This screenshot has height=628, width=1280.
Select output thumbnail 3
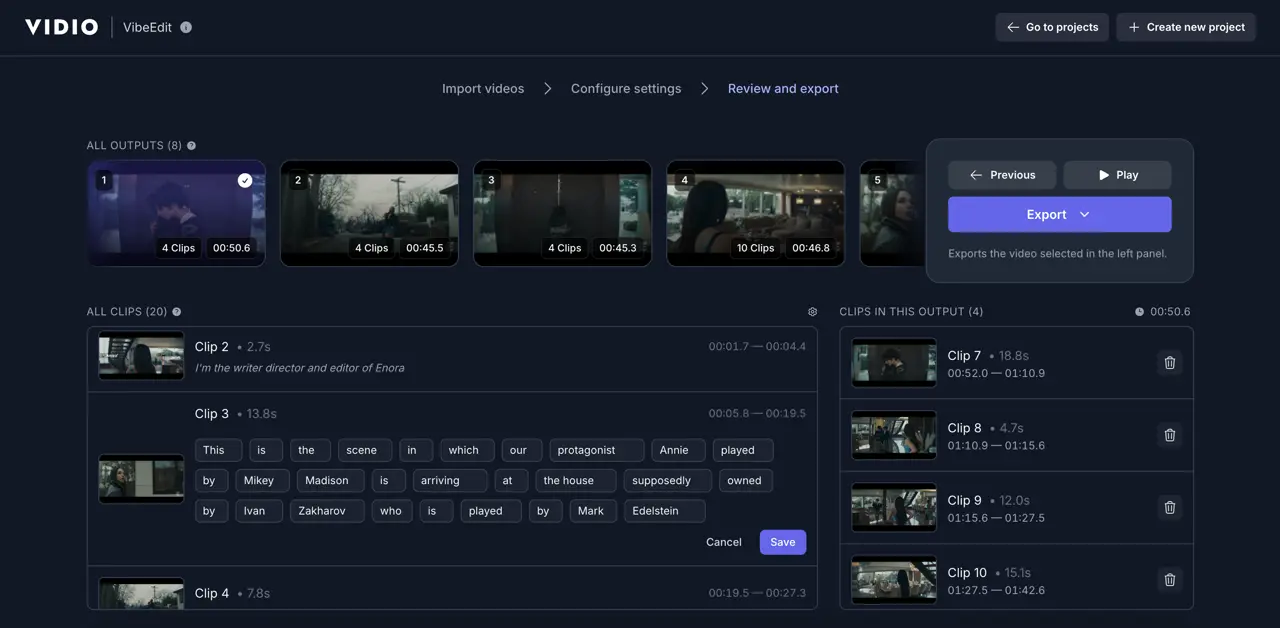click(562, 213)
